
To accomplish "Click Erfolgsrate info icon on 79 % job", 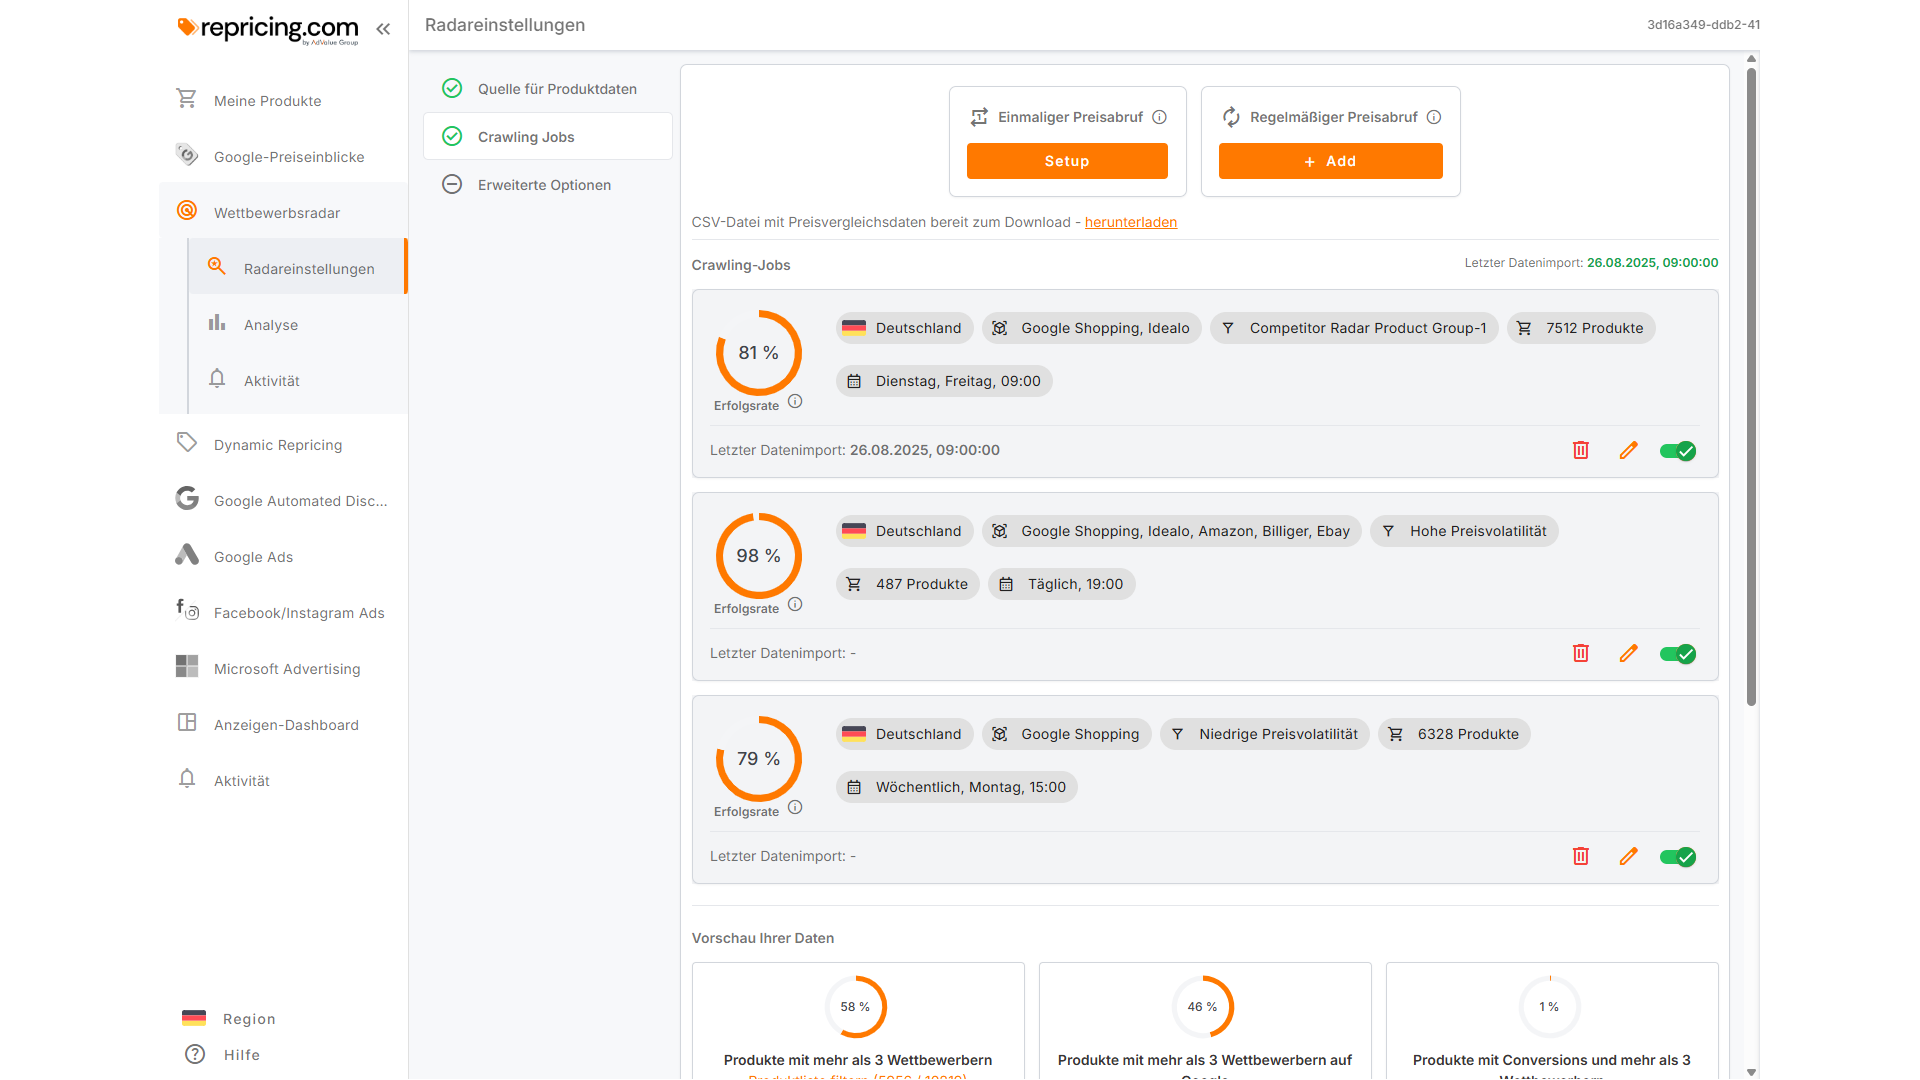I will click(795, 807).
